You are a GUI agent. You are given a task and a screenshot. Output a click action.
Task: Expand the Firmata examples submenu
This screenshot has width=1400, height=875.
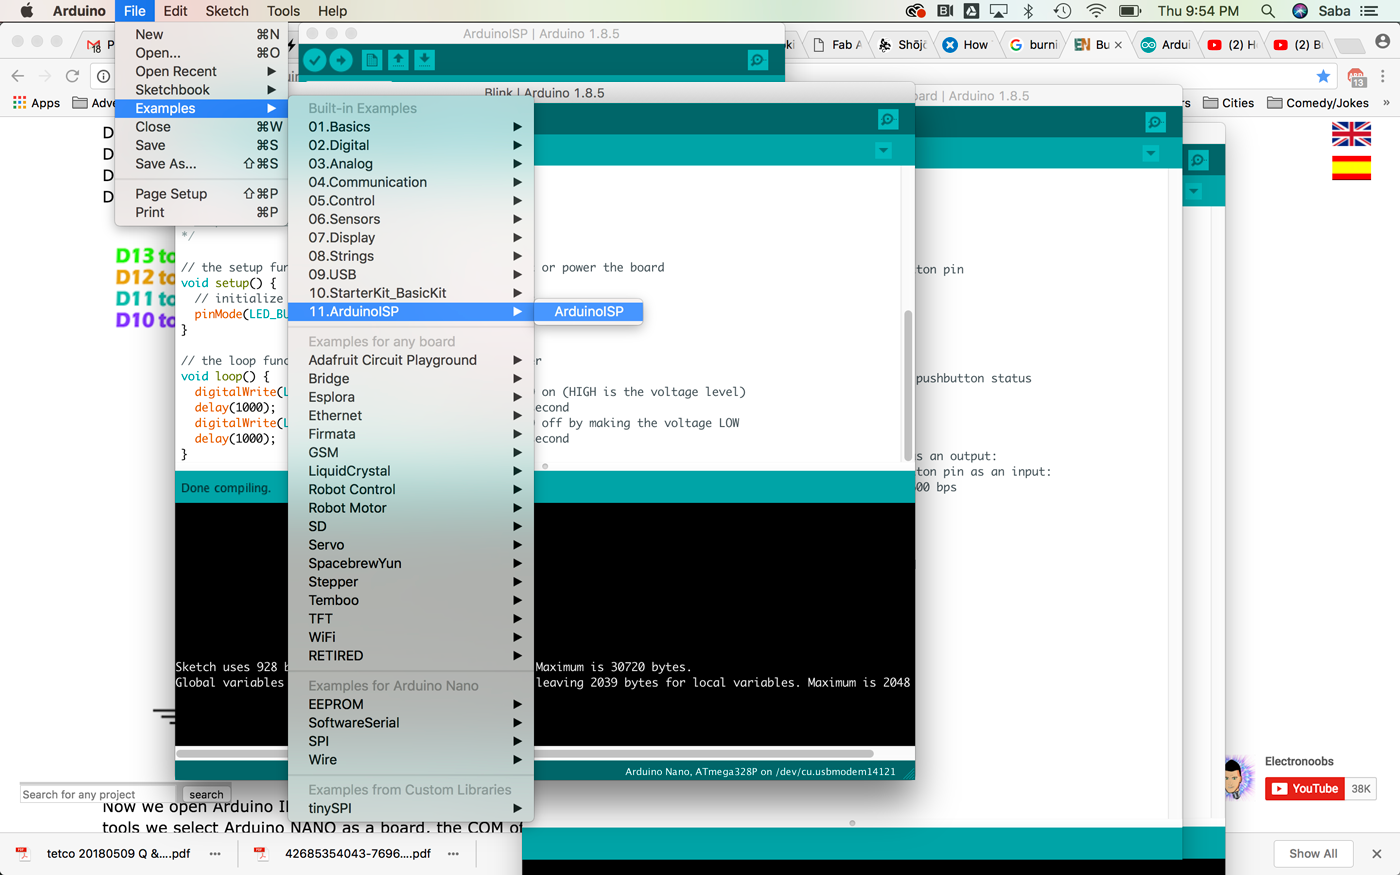(410, 434)
